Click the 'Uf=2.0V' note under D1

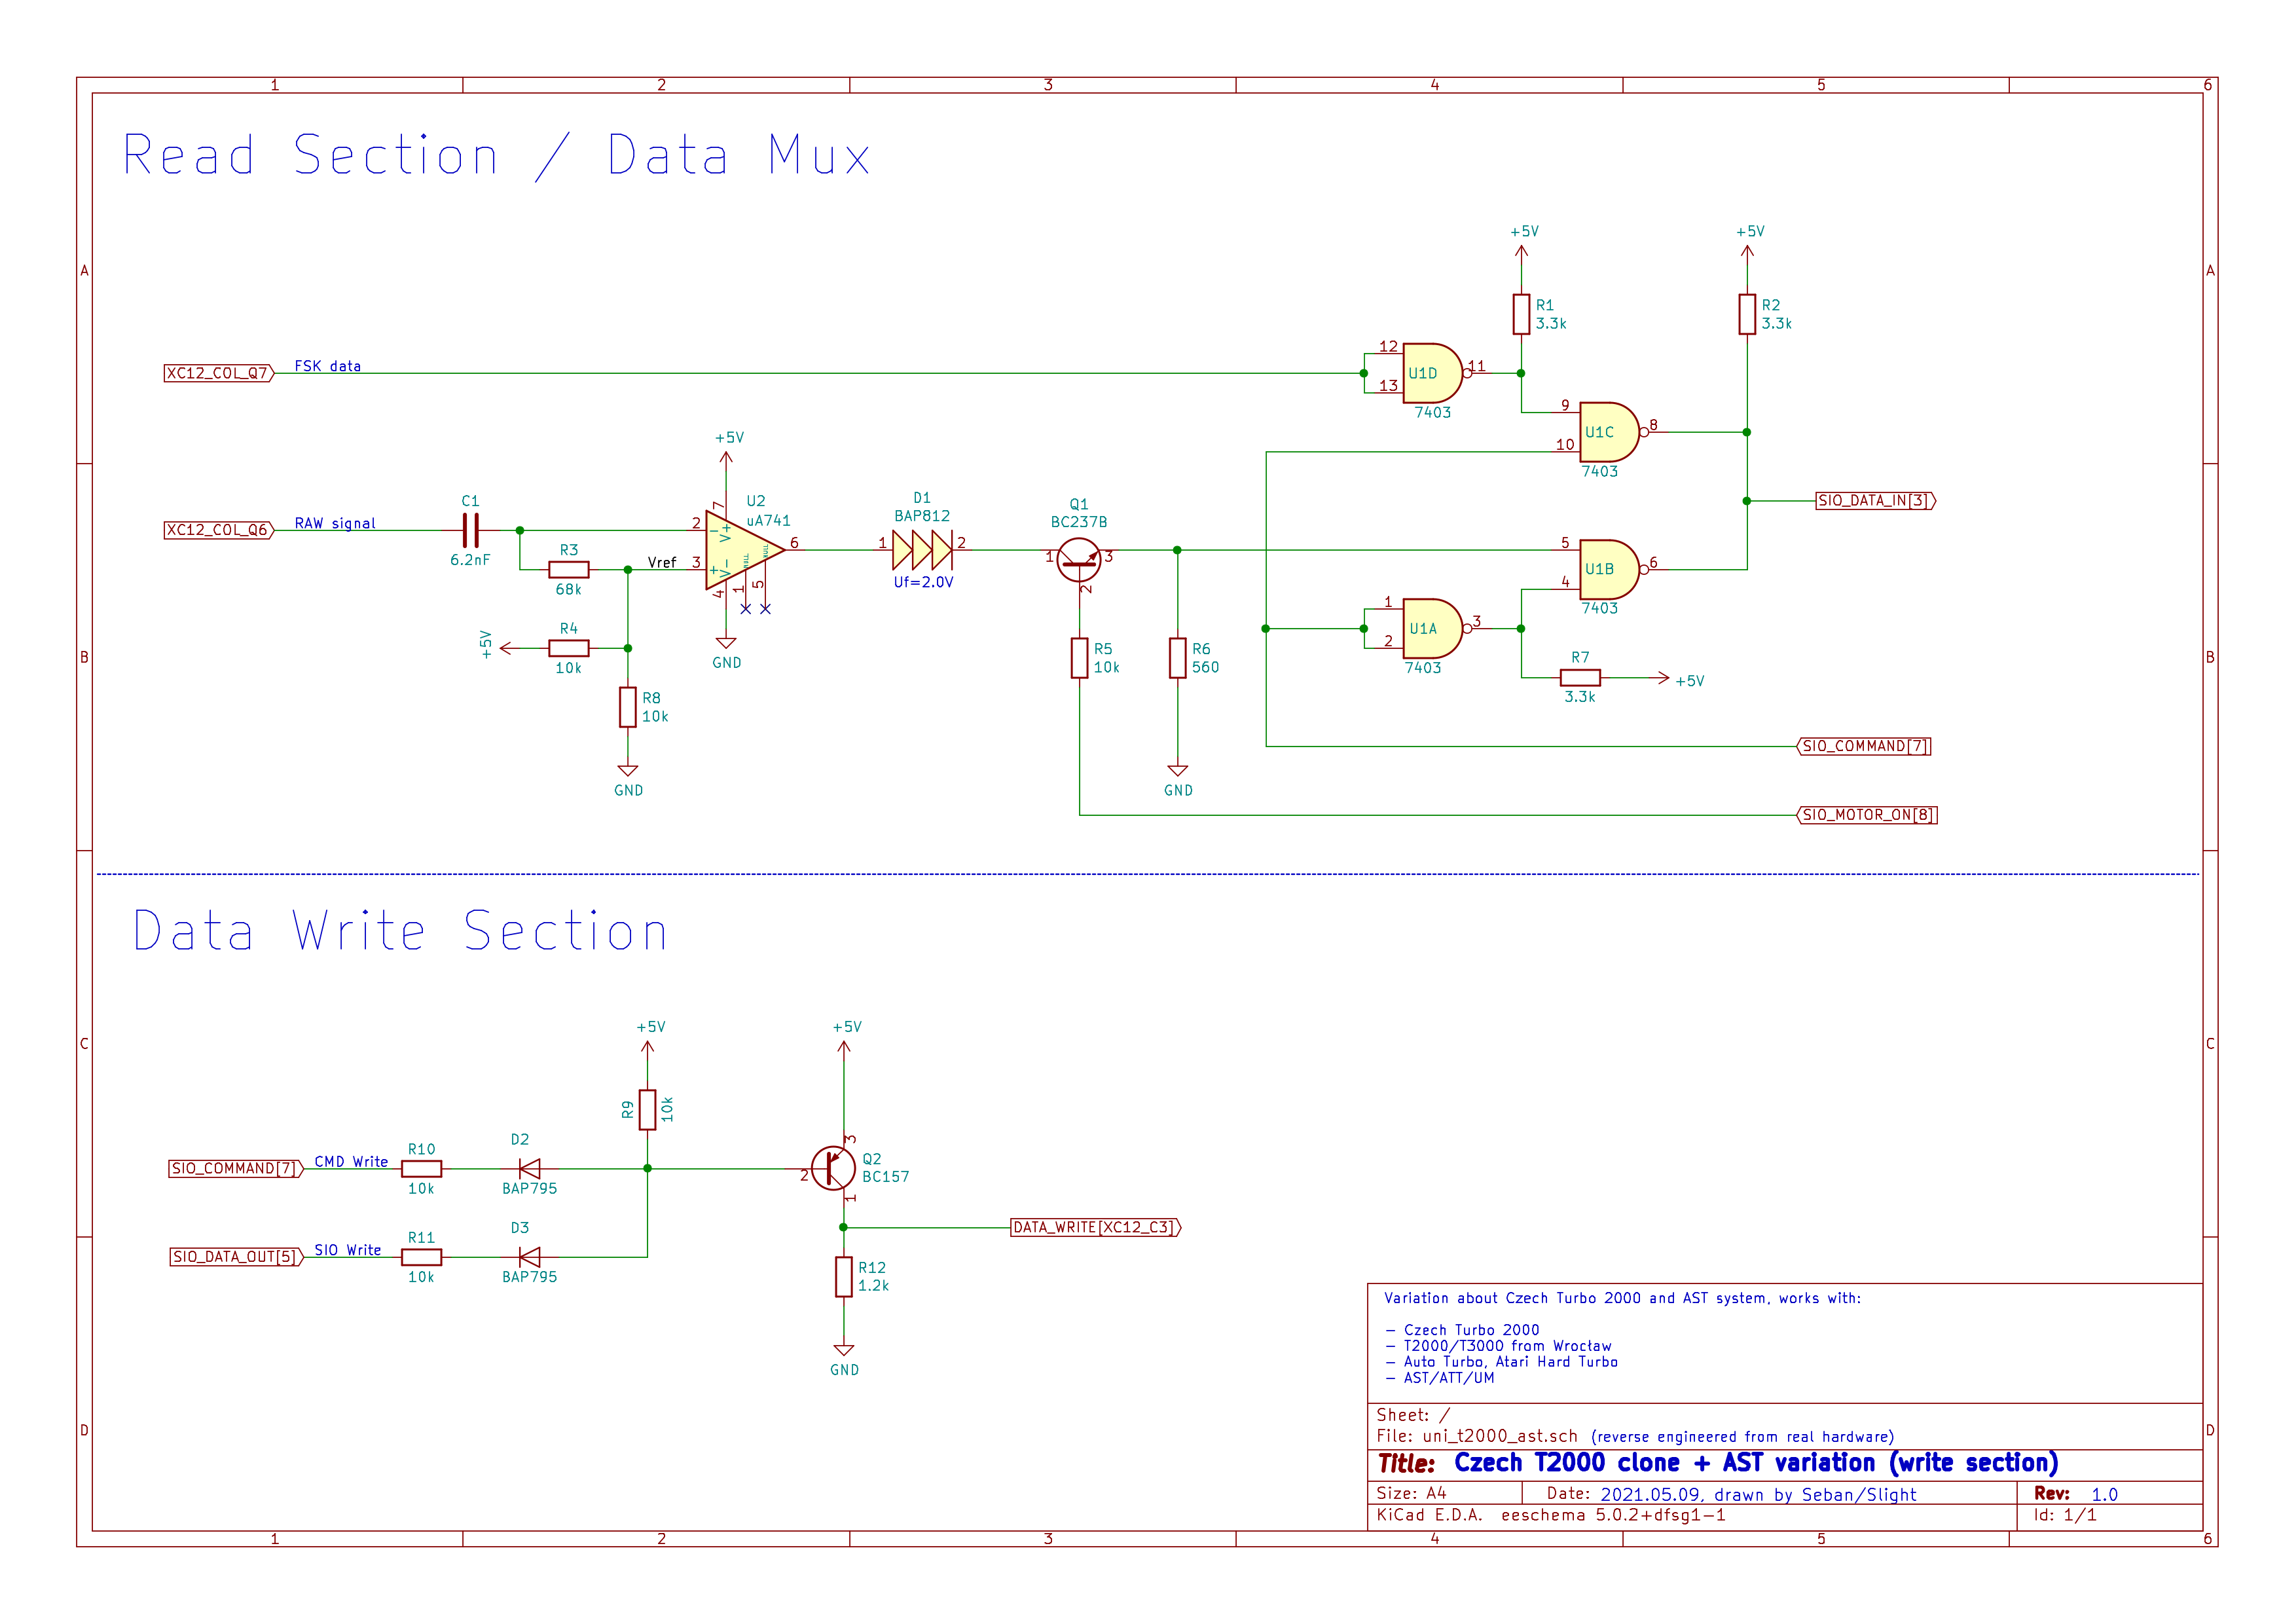click(923, 582)
